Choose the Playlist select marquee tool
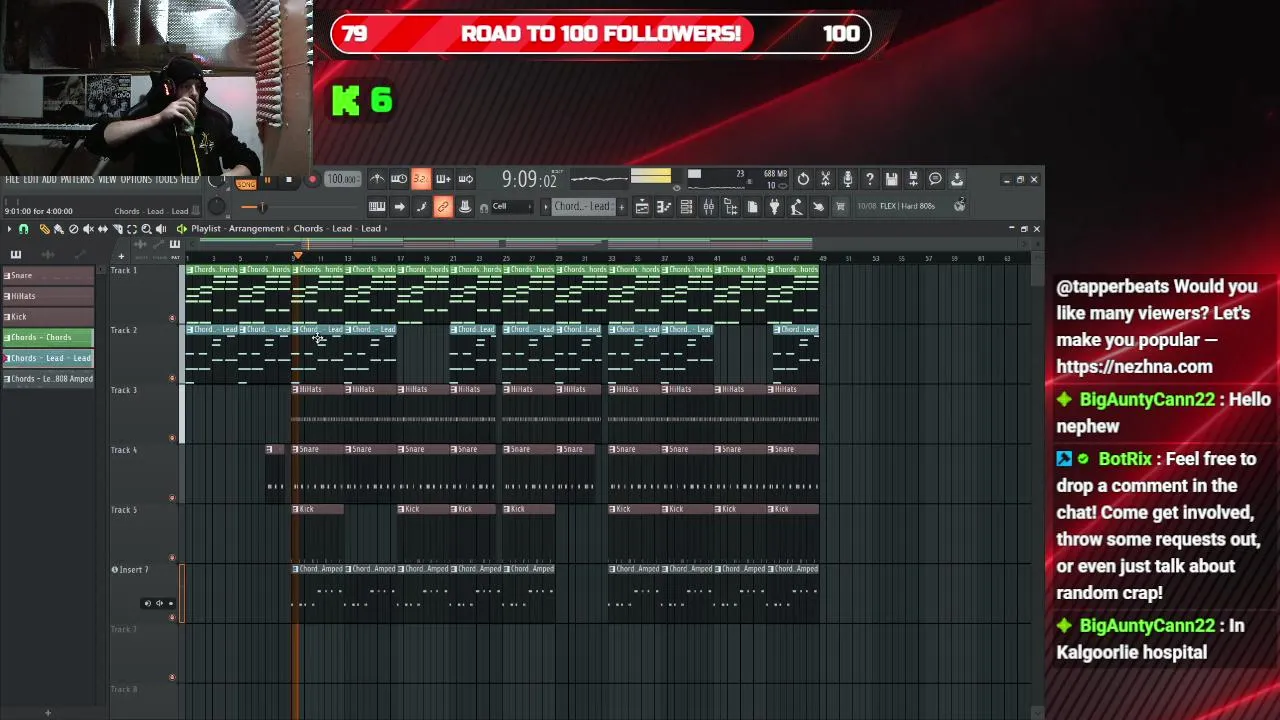This screenshot has height=720, width=1280. [131, 229]
